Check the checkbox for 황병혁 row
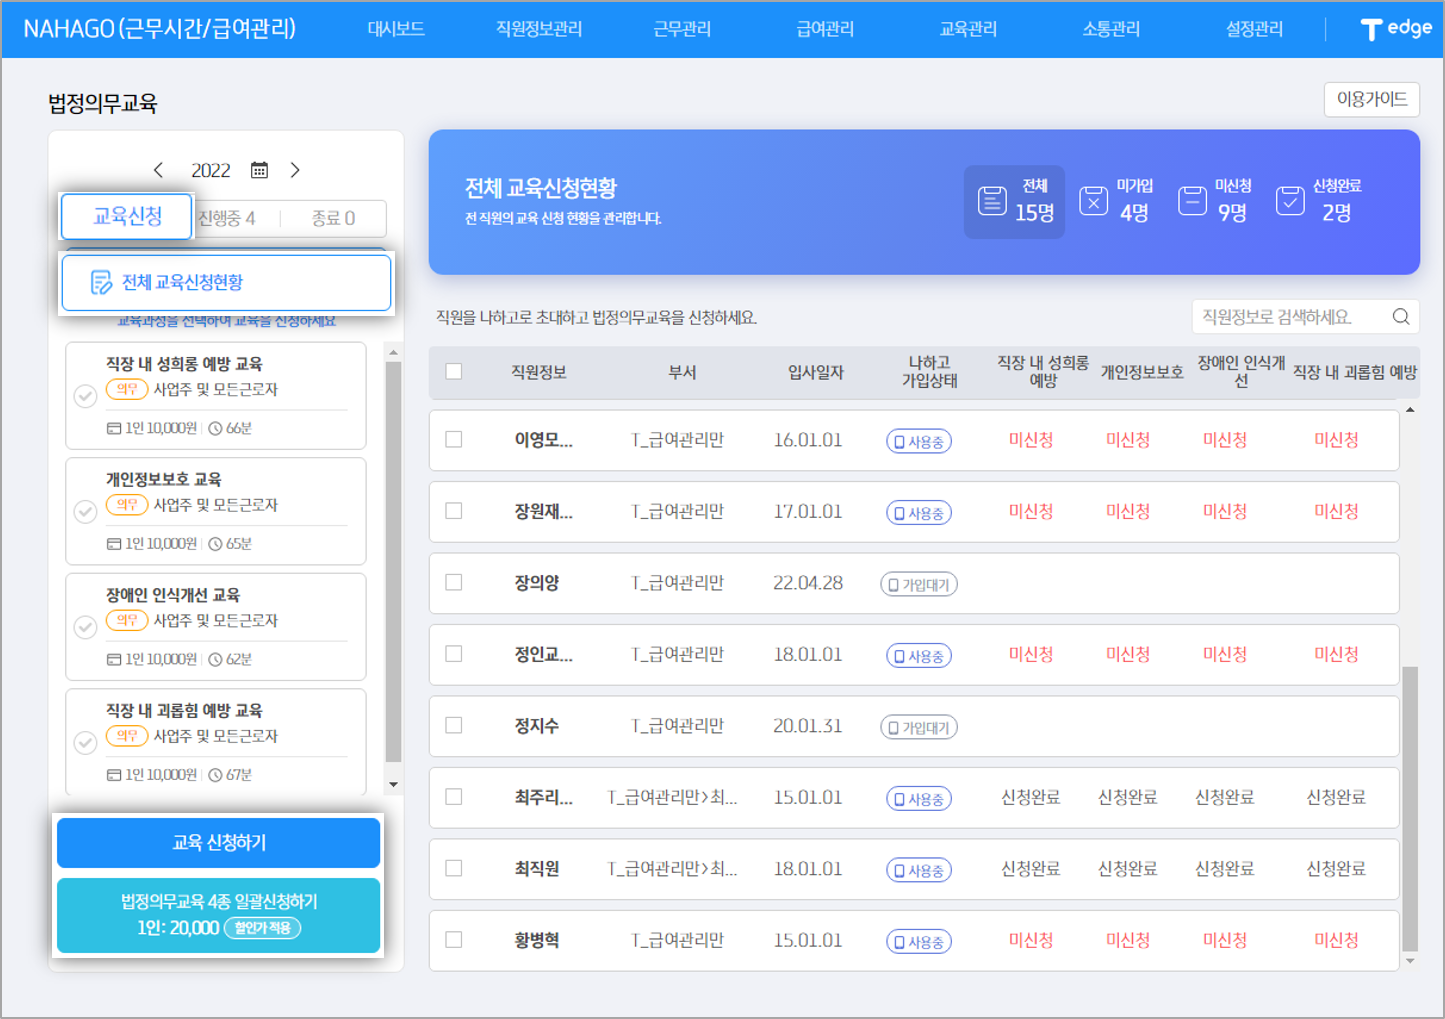This screenshot has width=1445, height=1019. tap(454, 940)
